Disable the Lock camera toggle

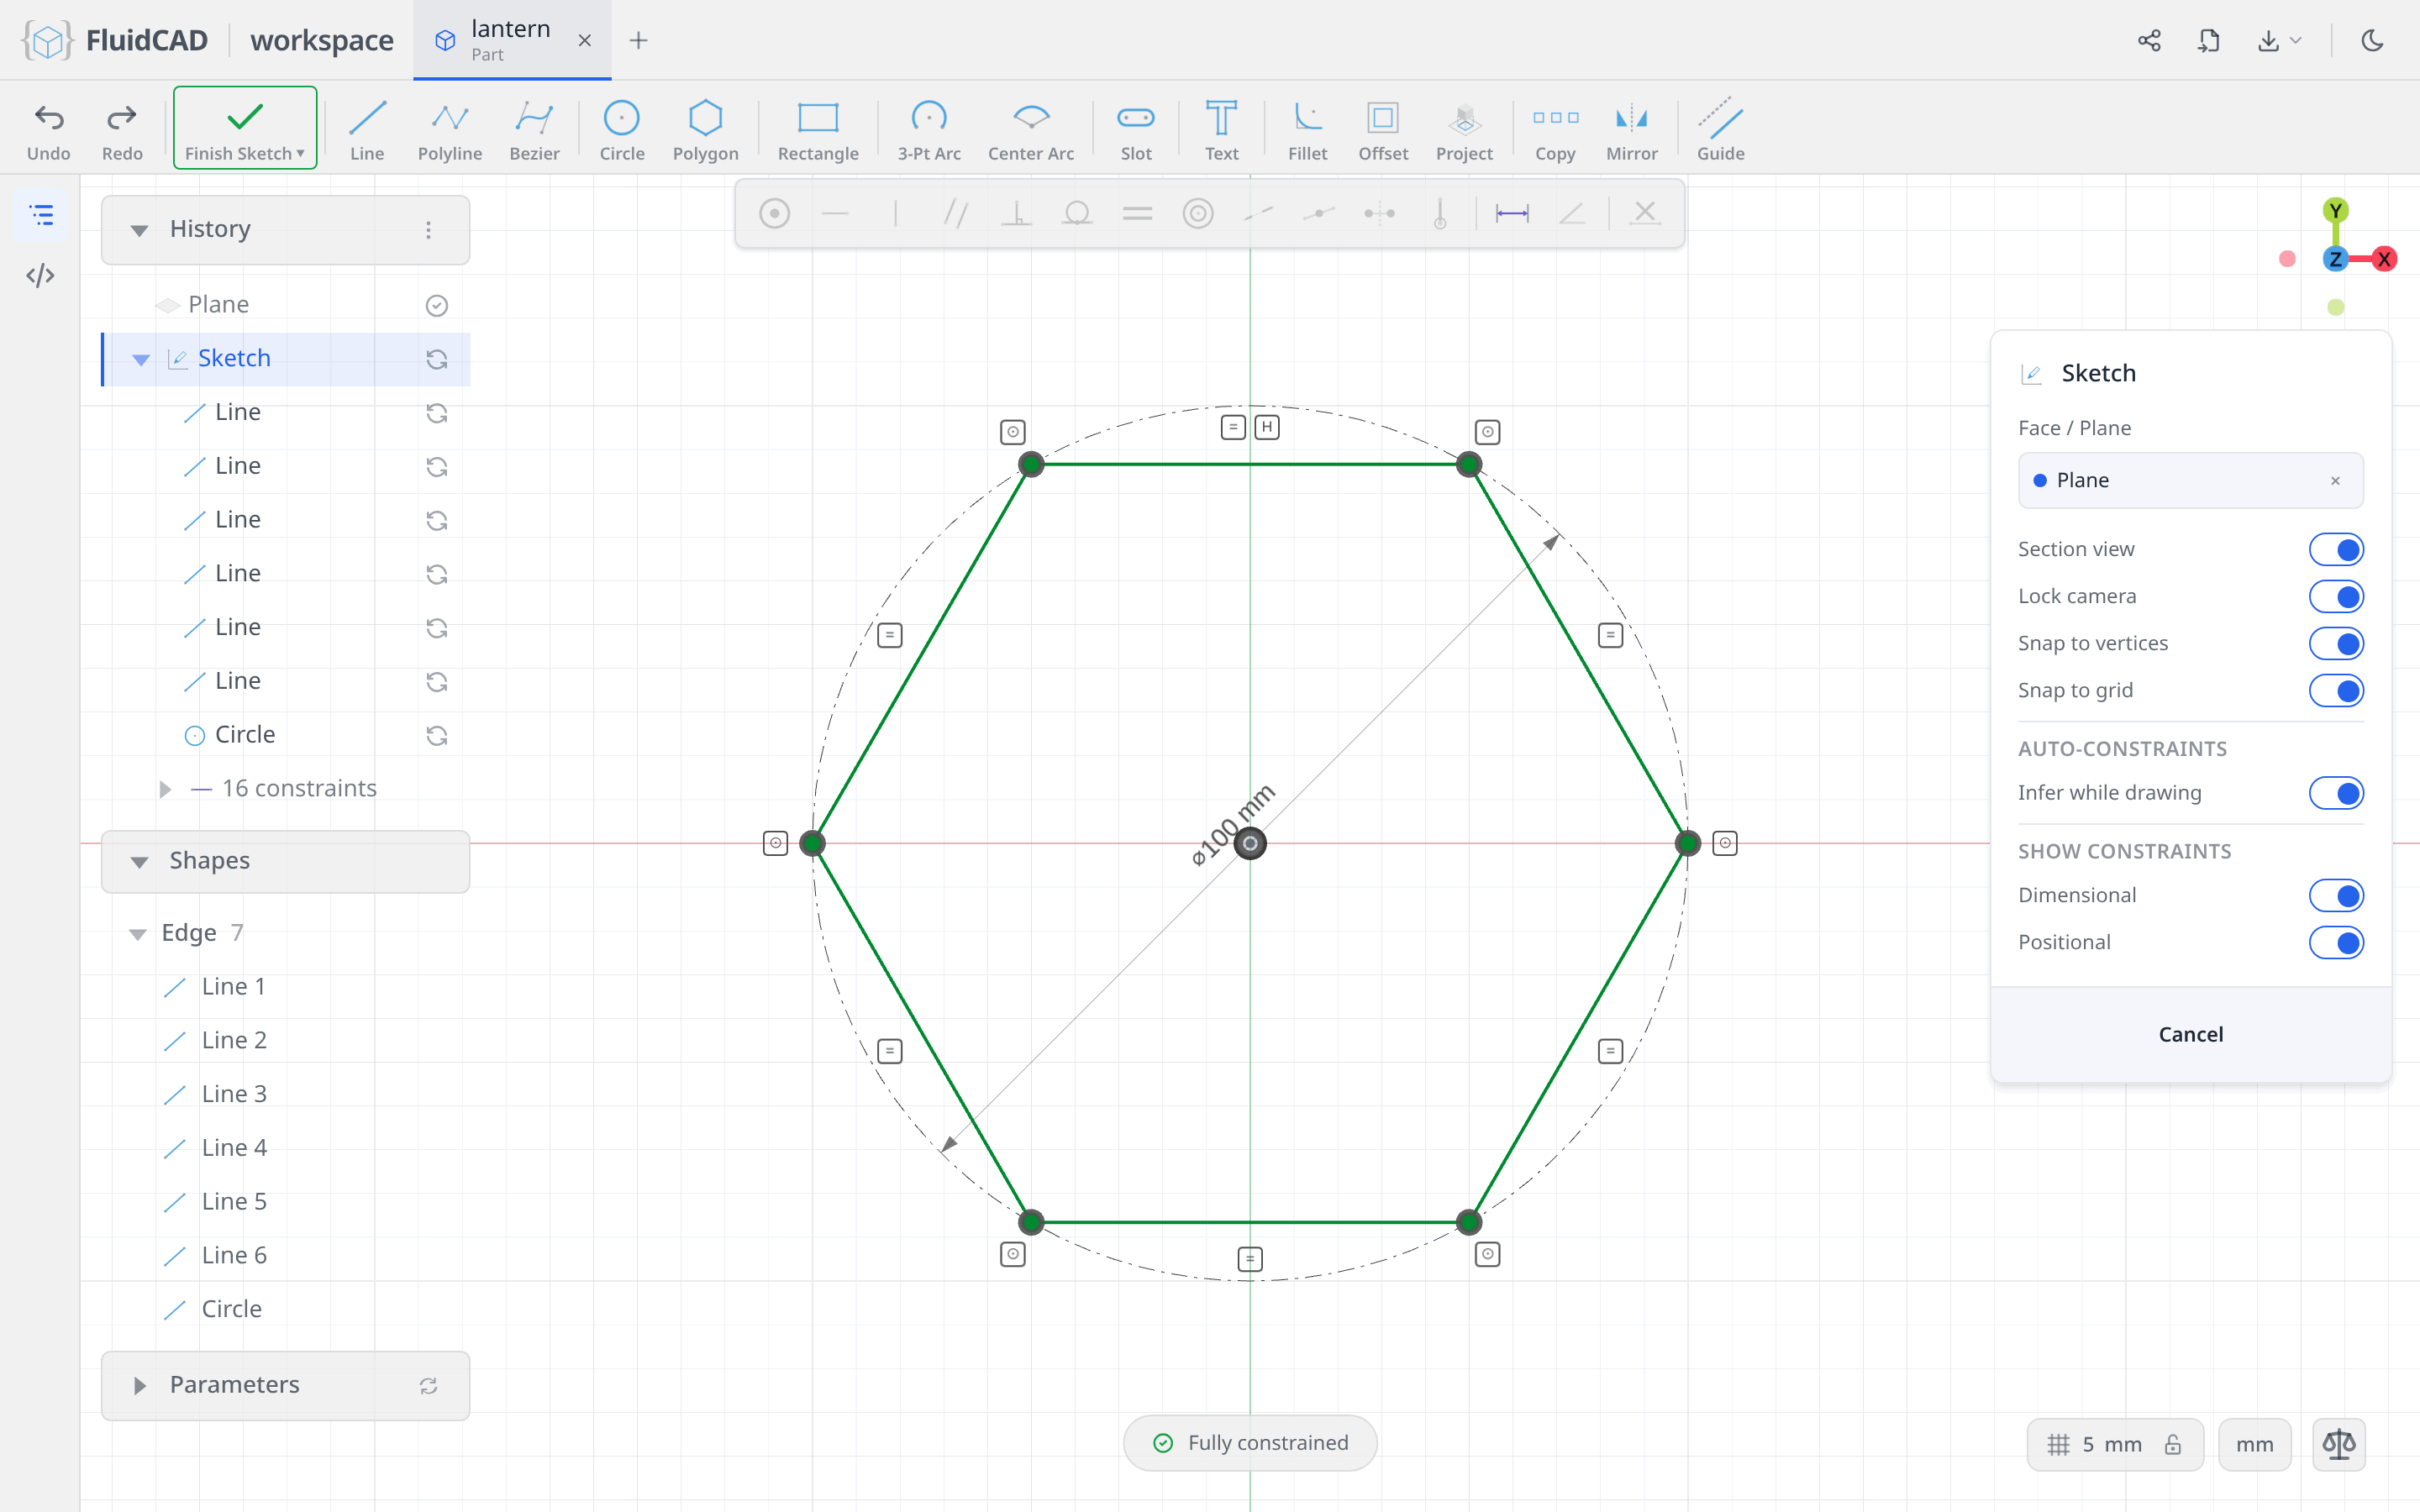point(2336,596)
